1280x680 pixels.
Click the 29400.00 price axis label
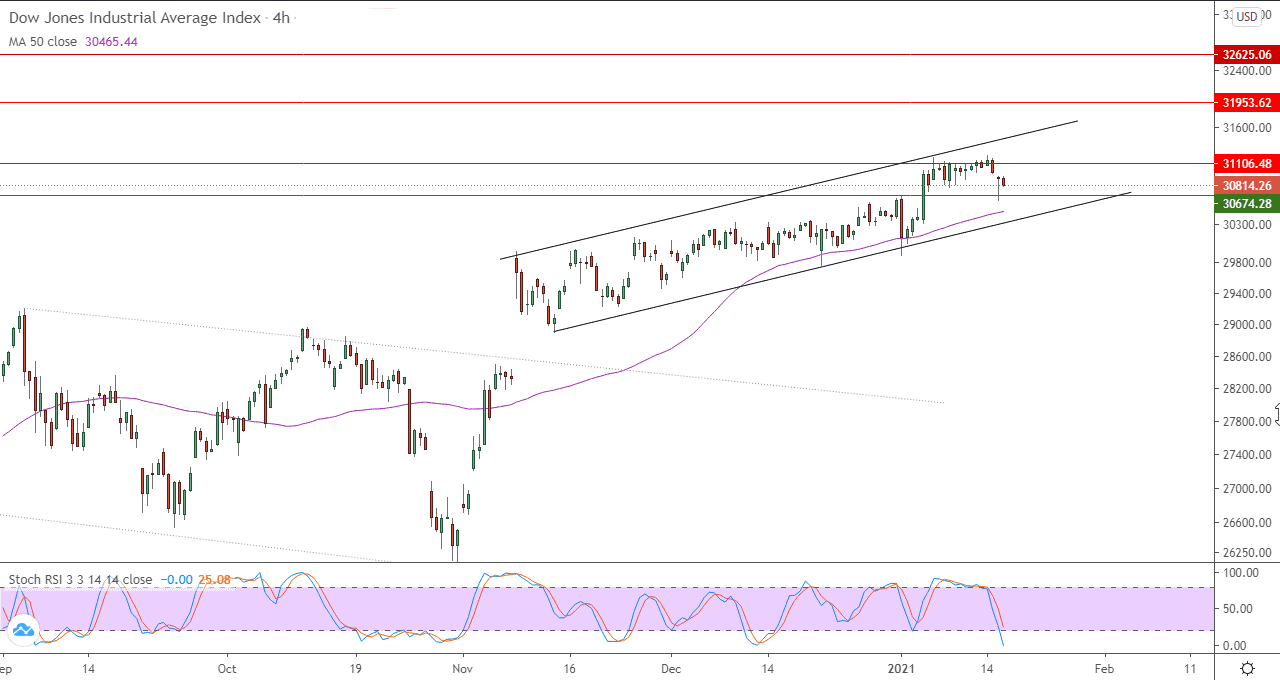coord(1247,293)
